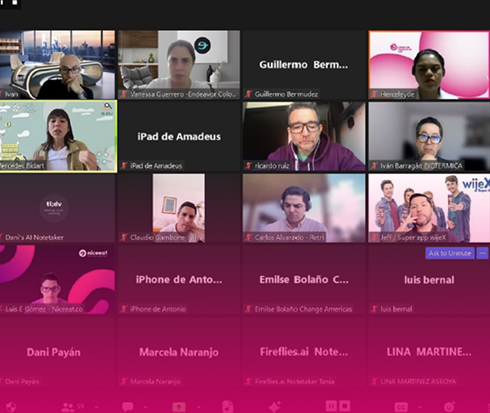This screenshot has width=490, height=413.
Task: Show captions with the CC icon
Action: coord(401,407)
